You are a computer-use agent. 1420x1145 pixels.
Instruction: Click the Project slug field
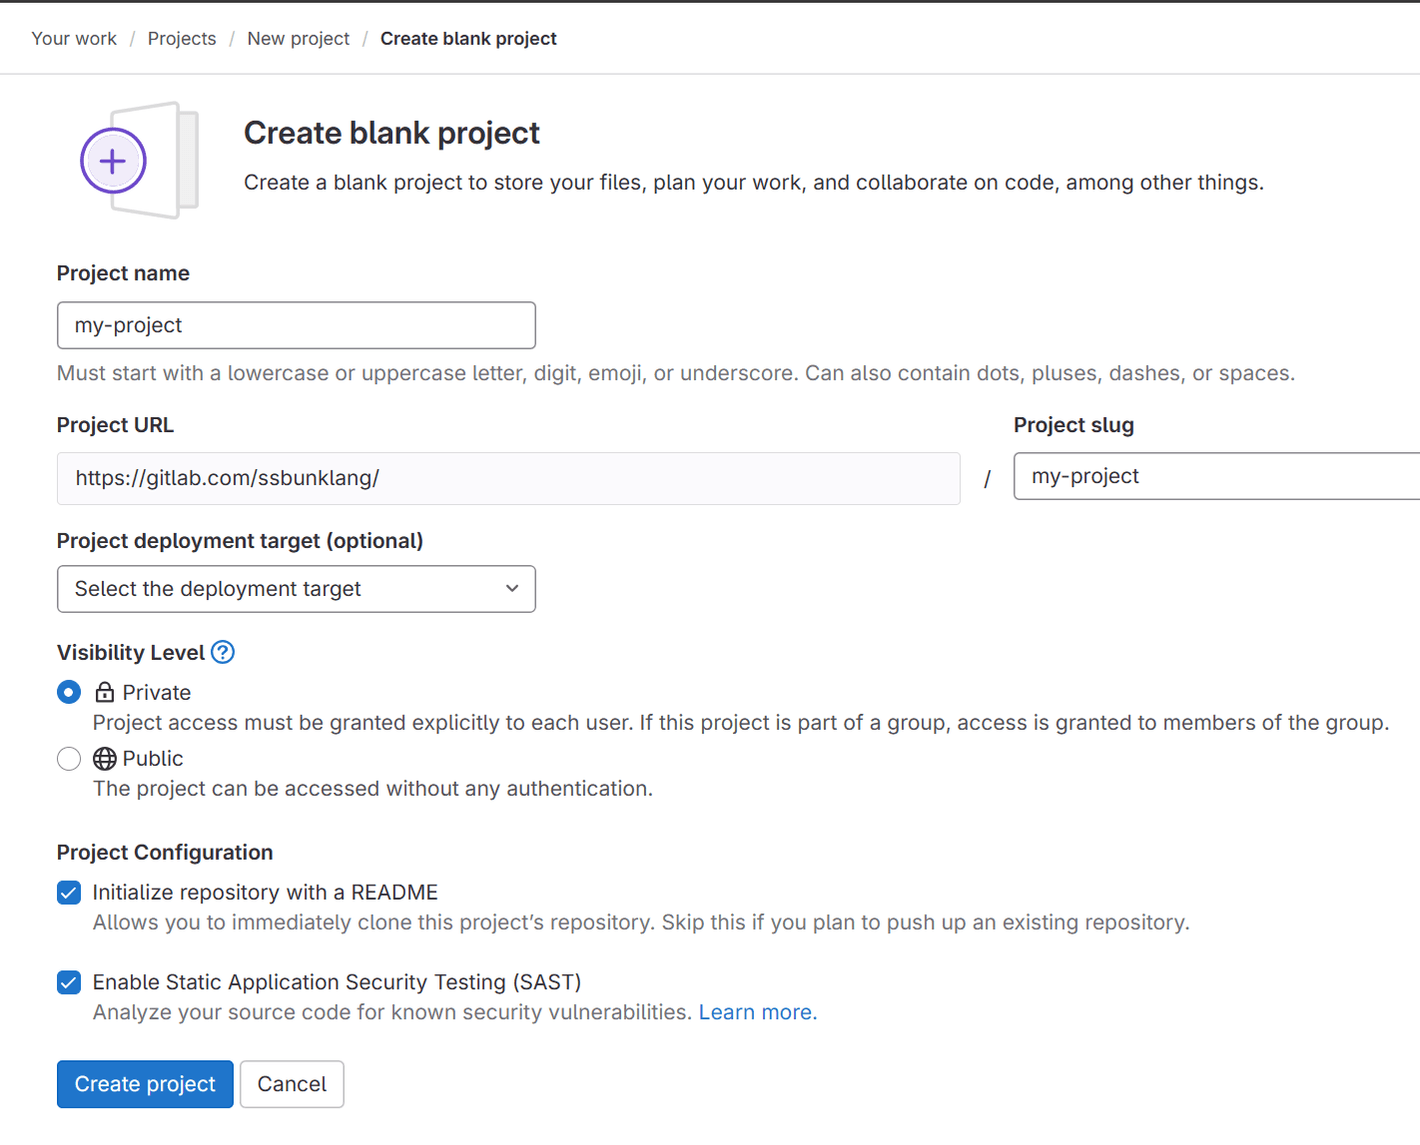click(x=1216, y=476)
